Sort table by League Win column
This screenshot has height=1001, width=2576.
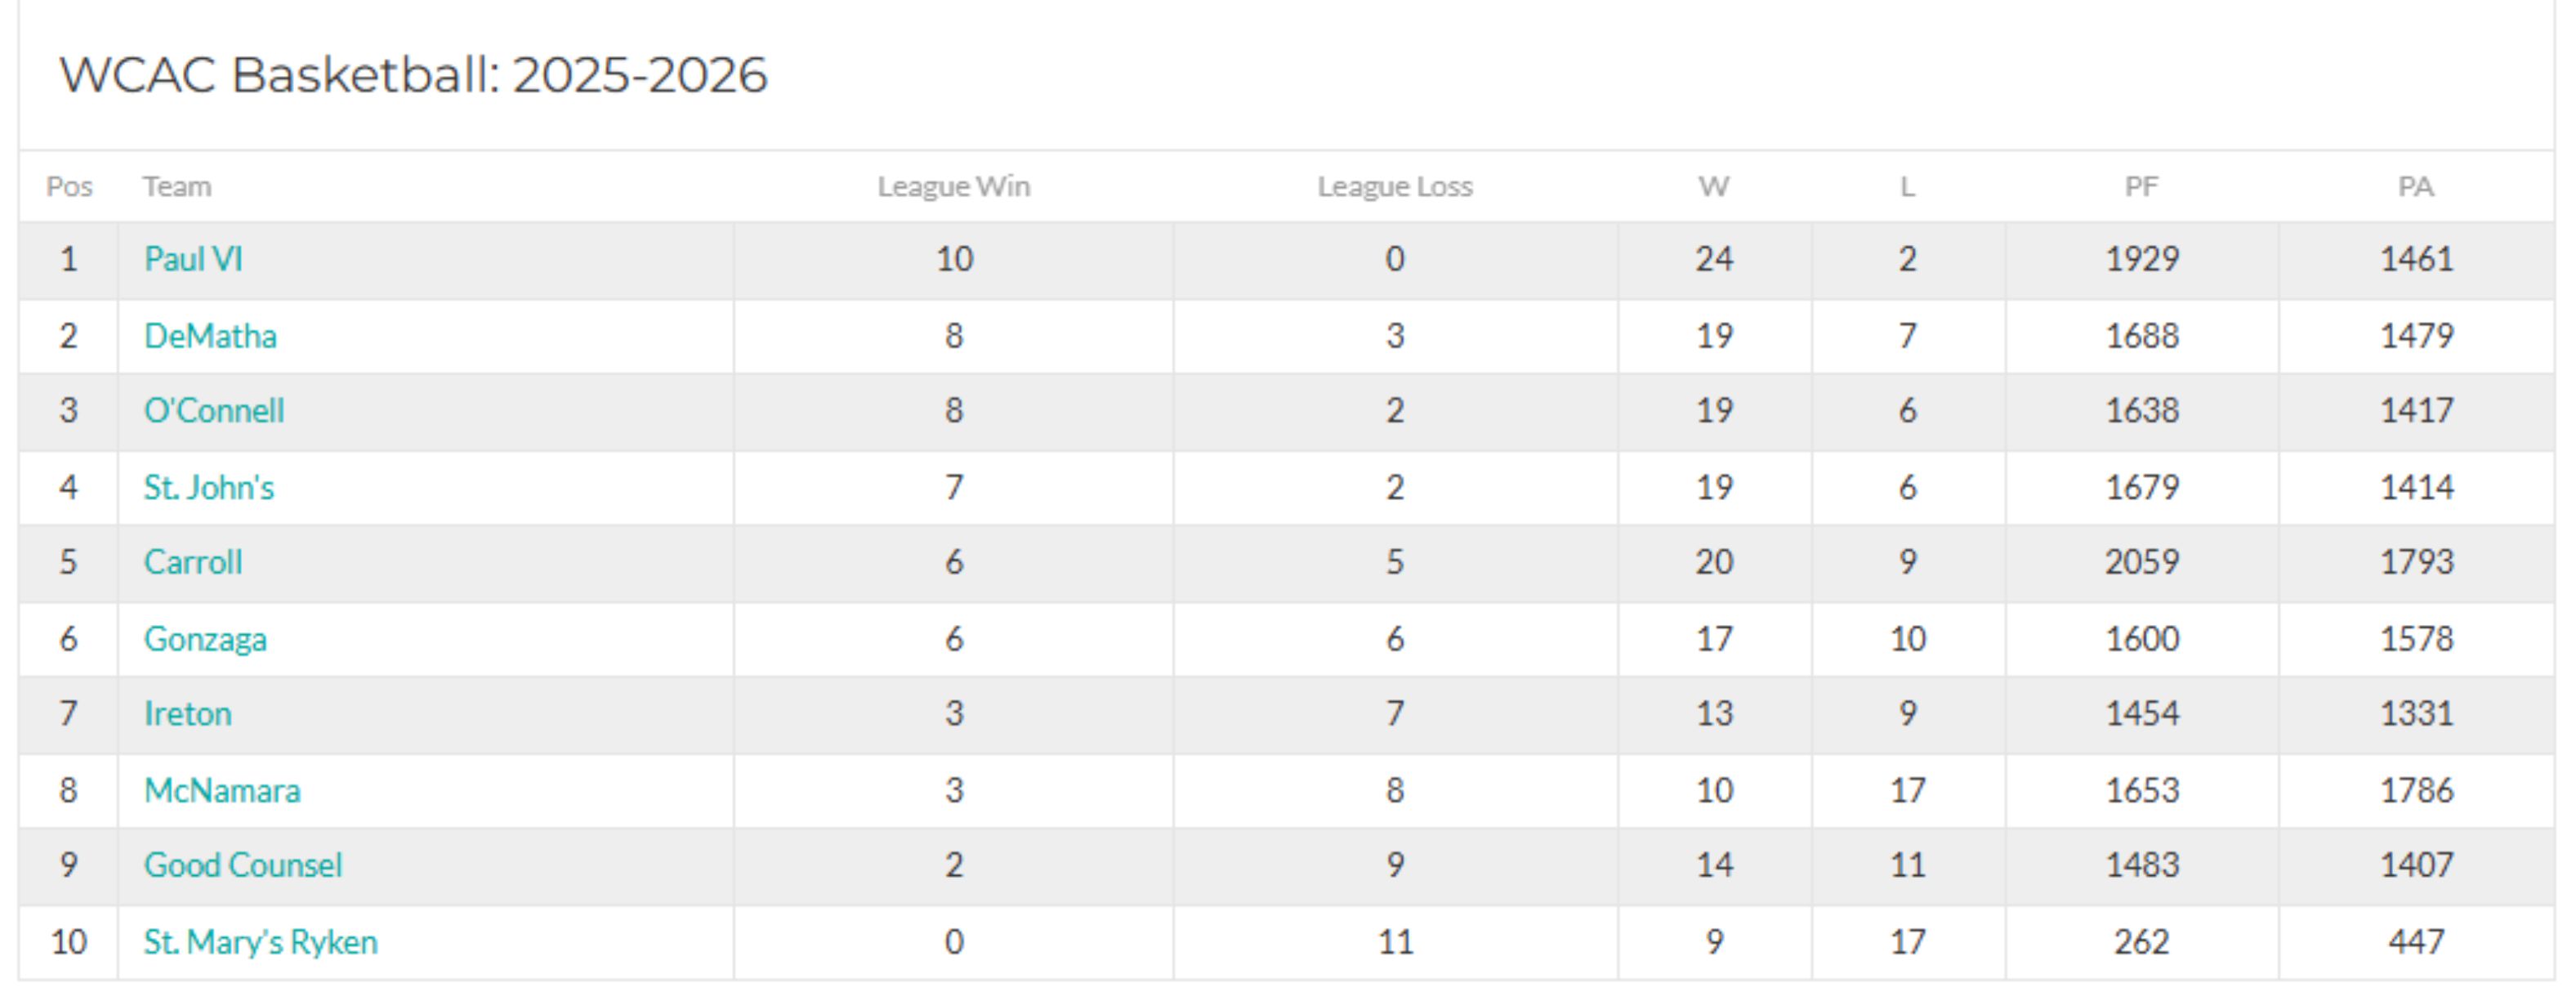[x=954, y=187]
